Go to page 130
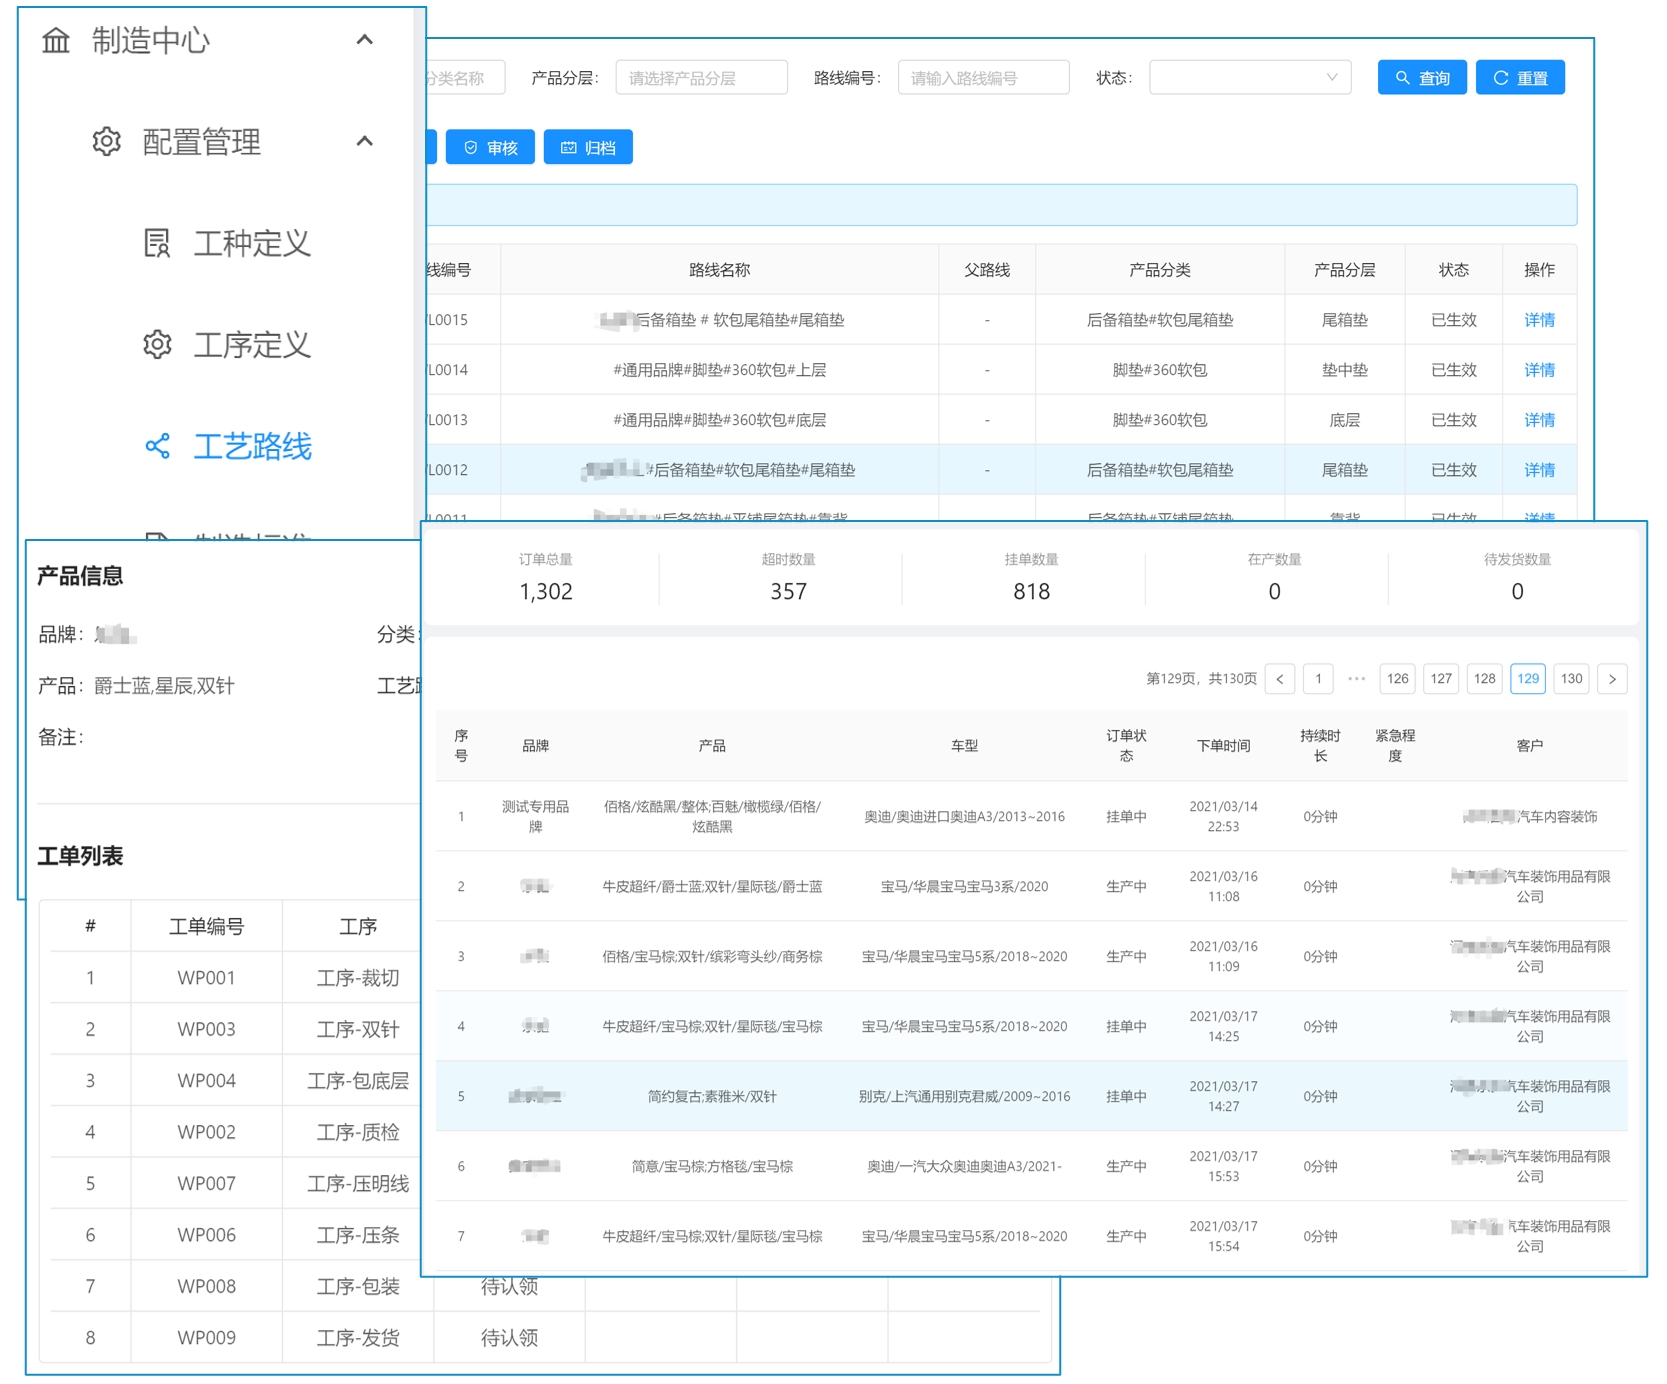This screenshot has height=1384, width=1667. coord(1571,679)
